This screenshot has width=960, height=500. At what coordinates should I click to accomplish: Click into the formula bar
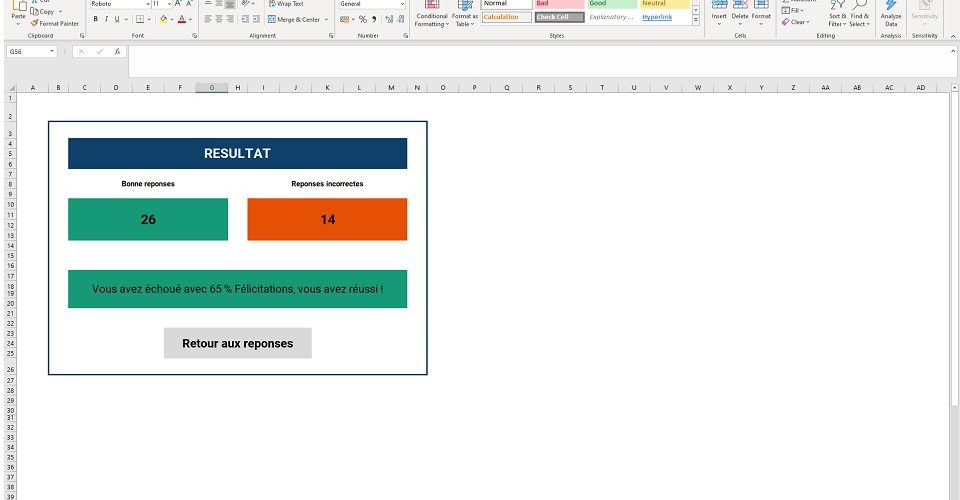coord(539,61)
